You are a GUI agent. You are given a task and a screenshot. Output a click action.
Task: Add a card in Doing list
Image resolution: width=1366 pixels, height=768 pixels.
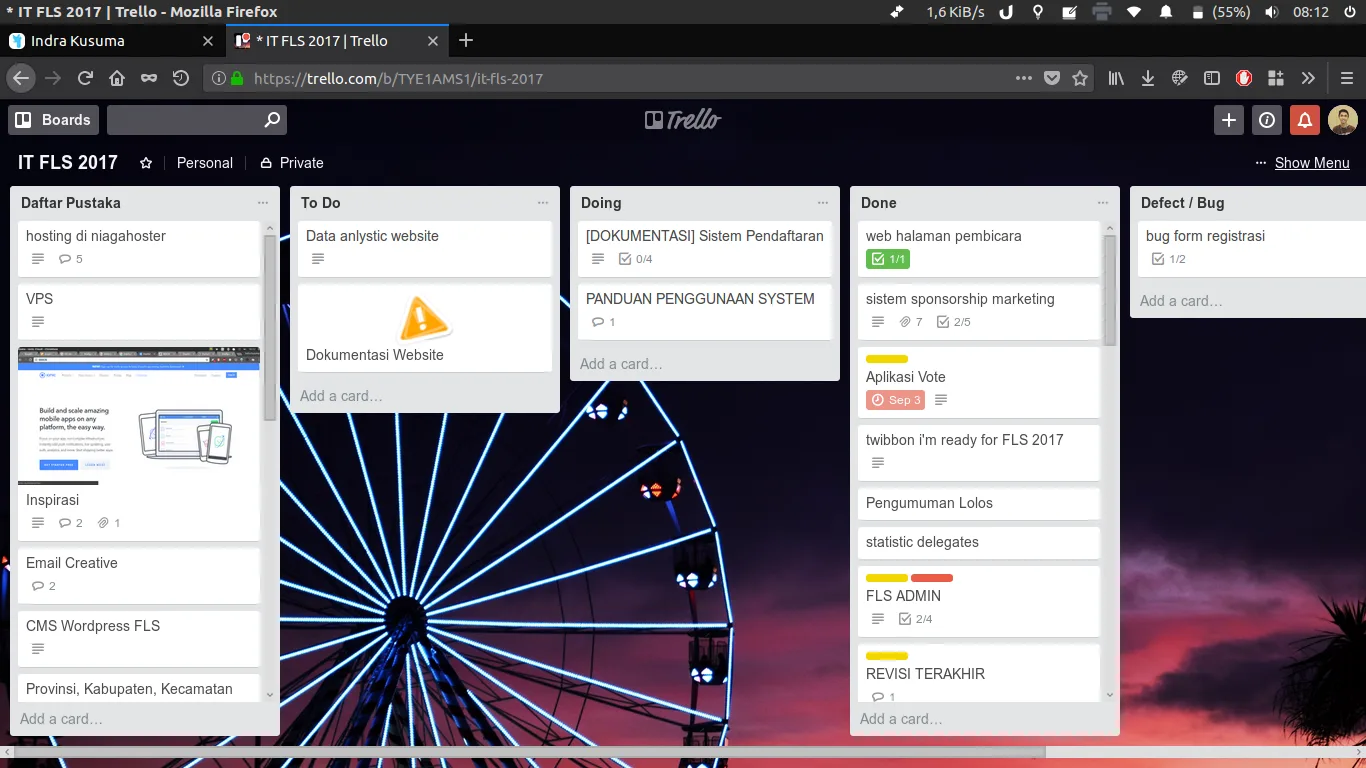621,364
